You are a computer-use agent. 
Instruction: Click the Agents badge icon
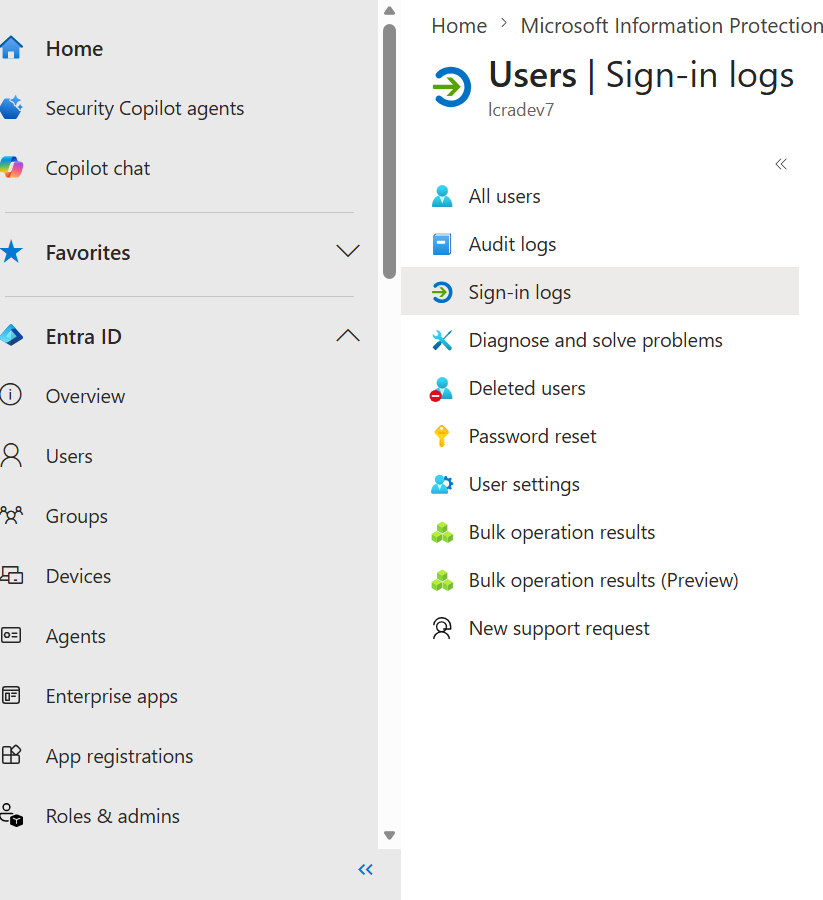click(x=11, y=635)
